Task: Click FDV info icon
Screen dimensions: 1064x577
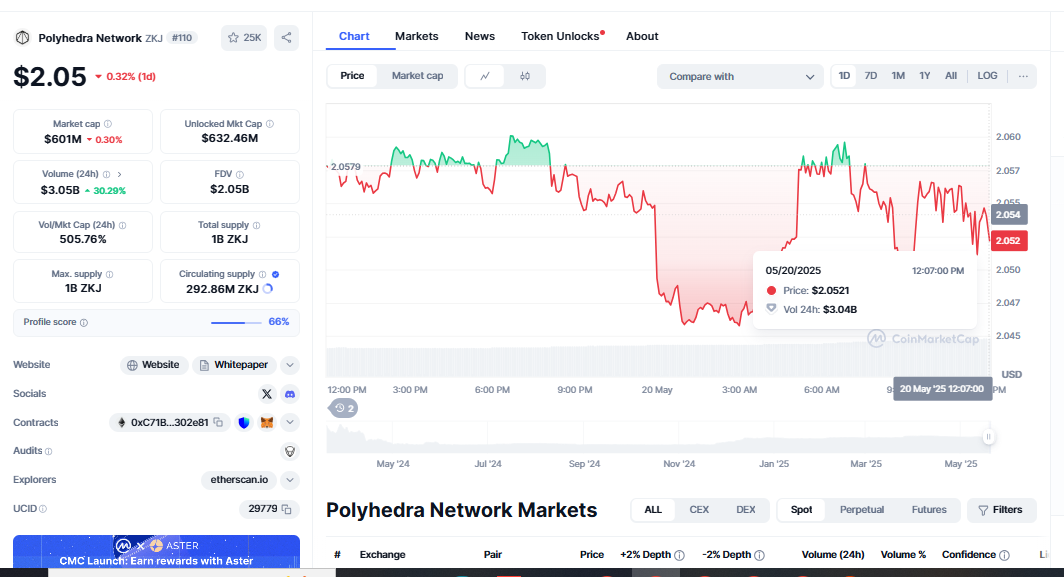Action: pyautogui.click(x=240, y=174)
